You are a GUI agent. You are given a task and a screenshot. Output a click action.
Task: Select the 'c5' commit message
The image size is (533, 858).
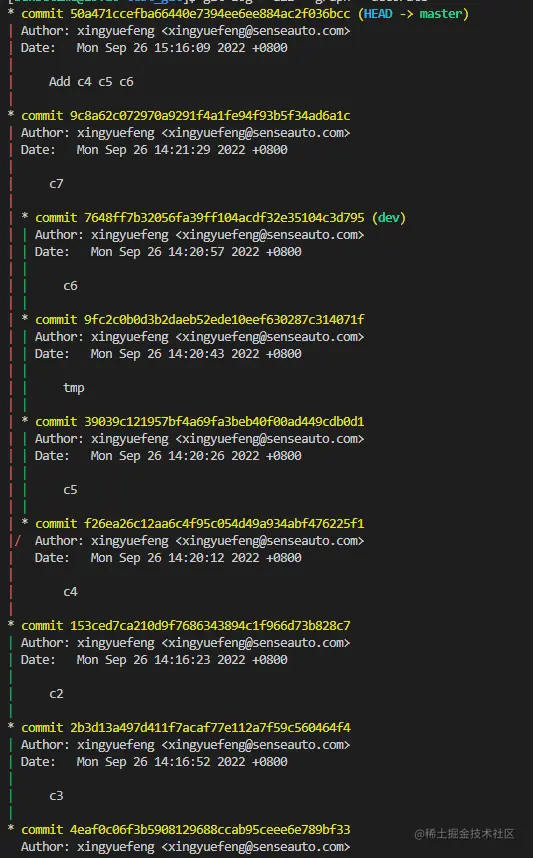coord(71,490)
